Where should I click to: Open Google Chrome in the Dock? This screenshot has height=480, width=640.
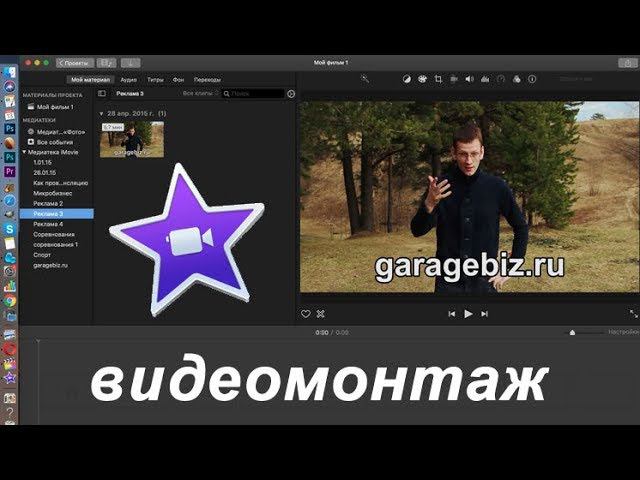[9, 301]
